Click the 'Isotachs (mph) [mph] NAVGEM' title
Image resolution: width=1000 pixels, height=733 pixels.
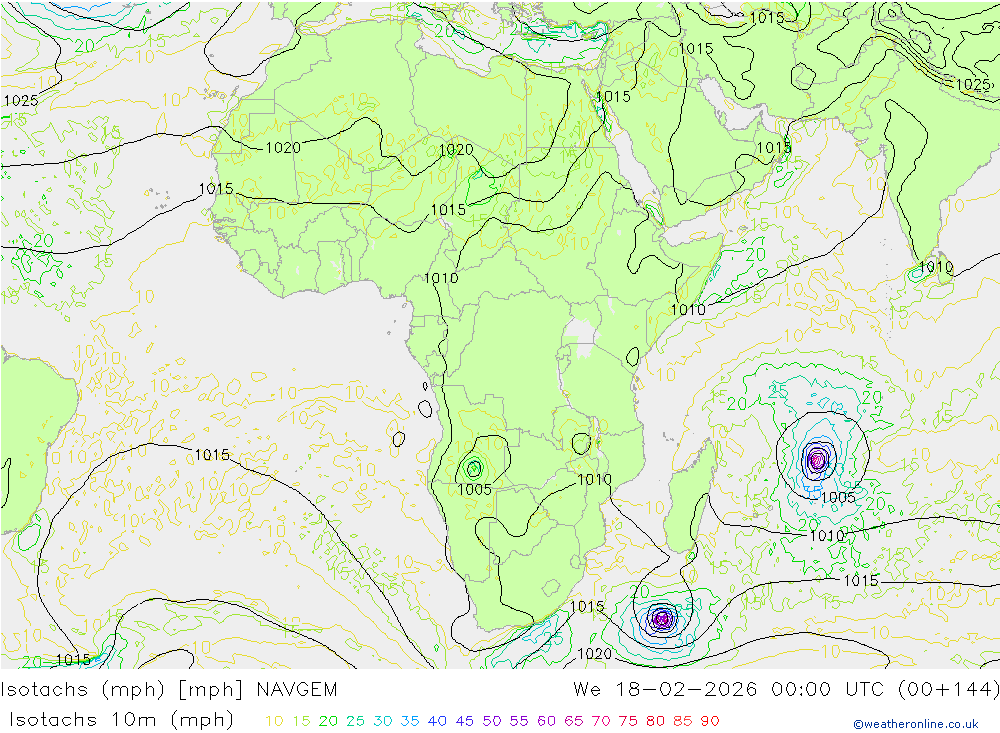tap(169, 690)
